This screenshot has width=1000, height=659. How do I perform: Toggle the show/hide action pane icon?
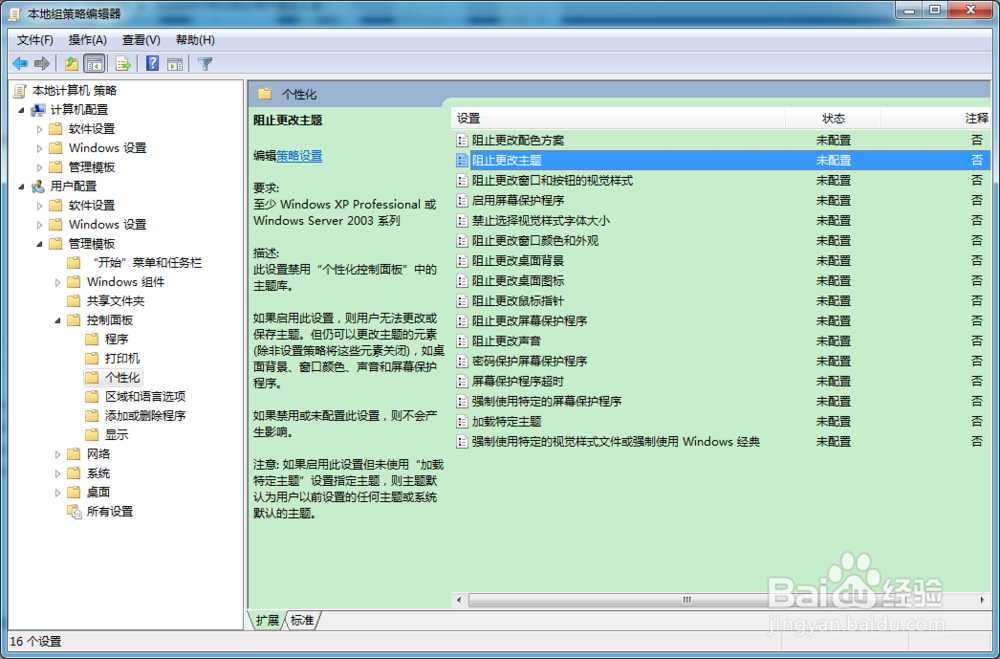(x=175, y=64)
